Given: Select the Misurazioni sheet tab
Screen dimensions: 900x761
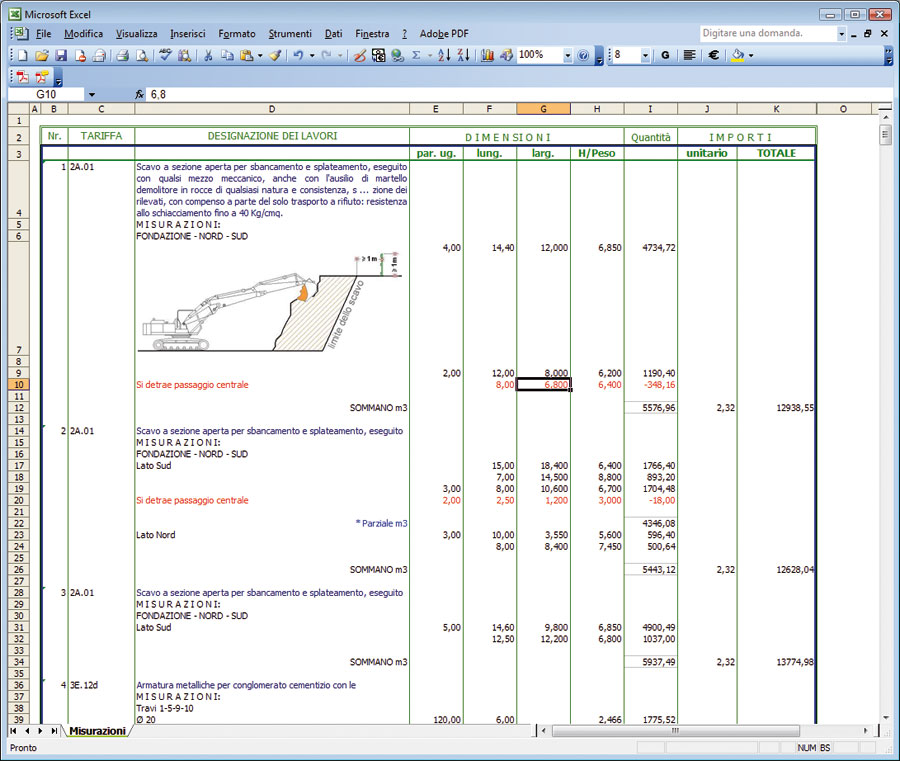Looking at the screenshot, I should 97,731.
